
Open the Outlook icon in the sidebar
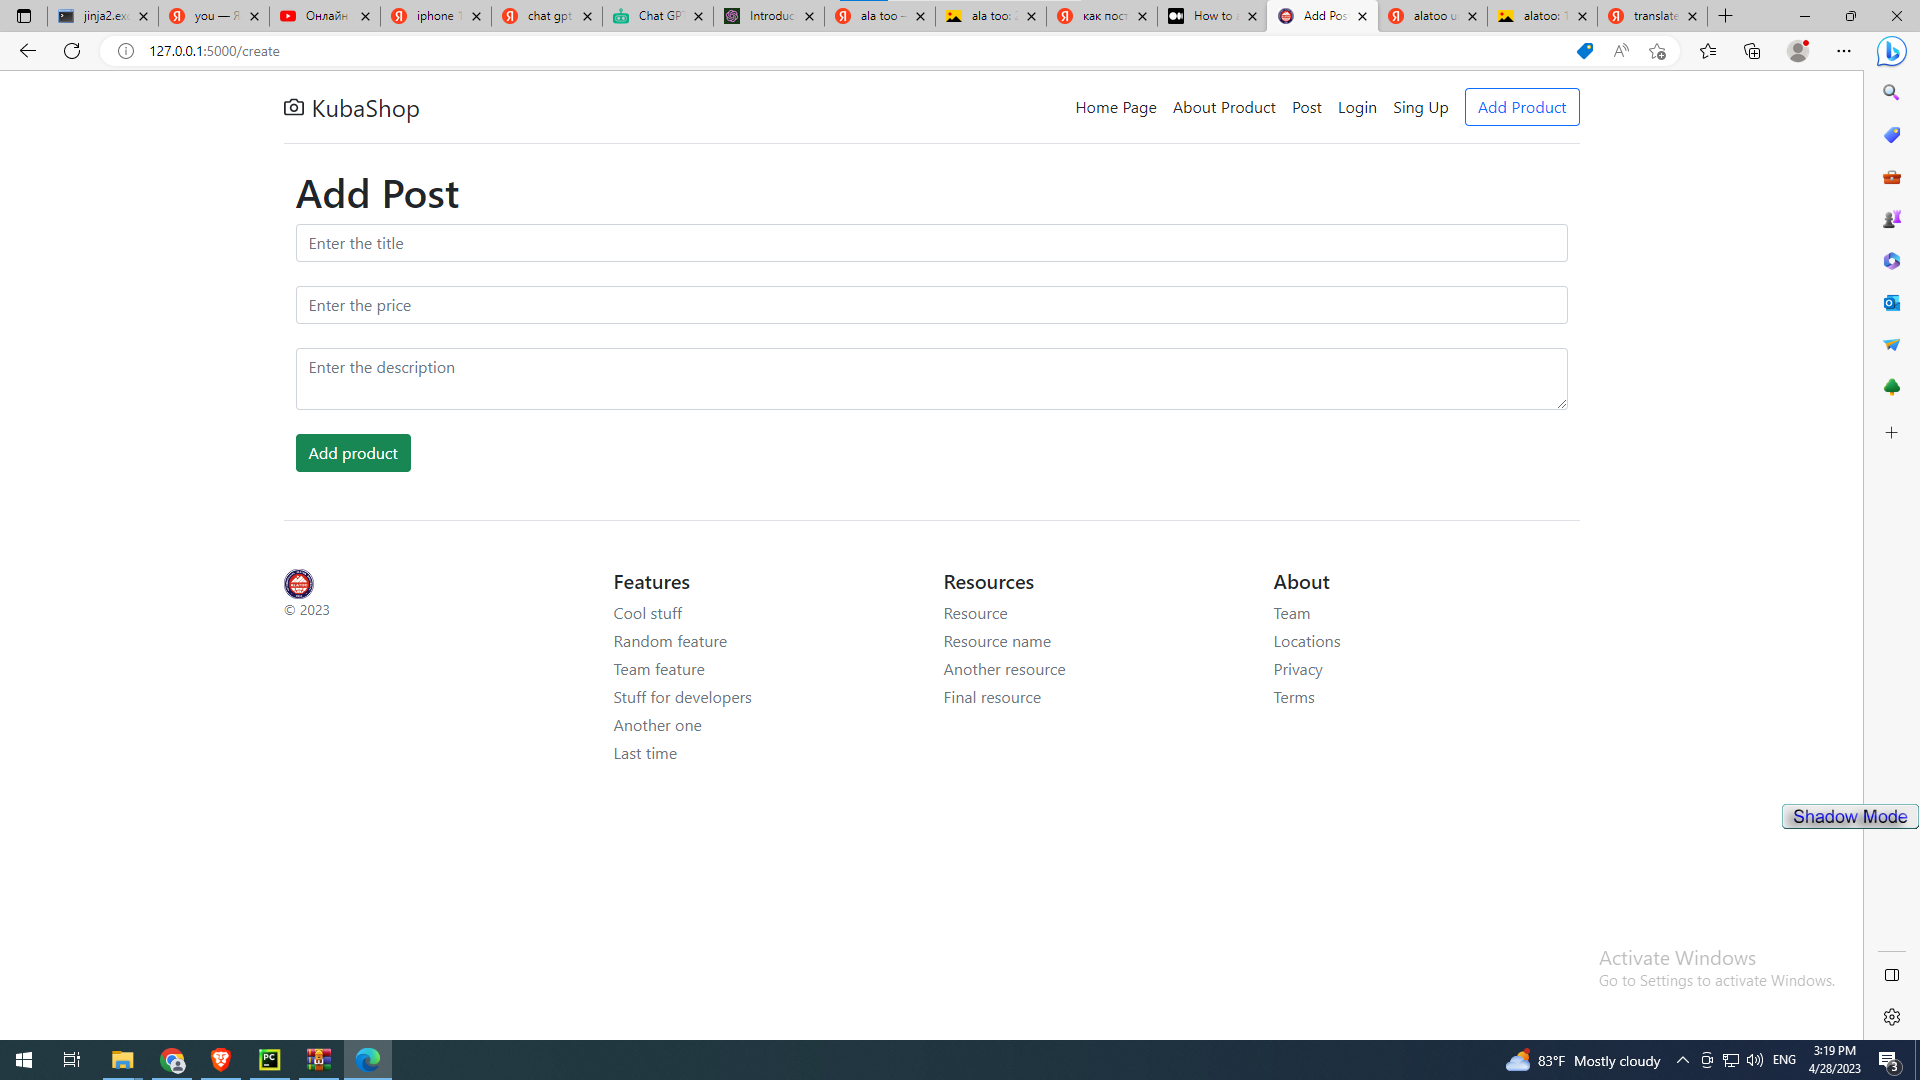(x=1891, y=303)
